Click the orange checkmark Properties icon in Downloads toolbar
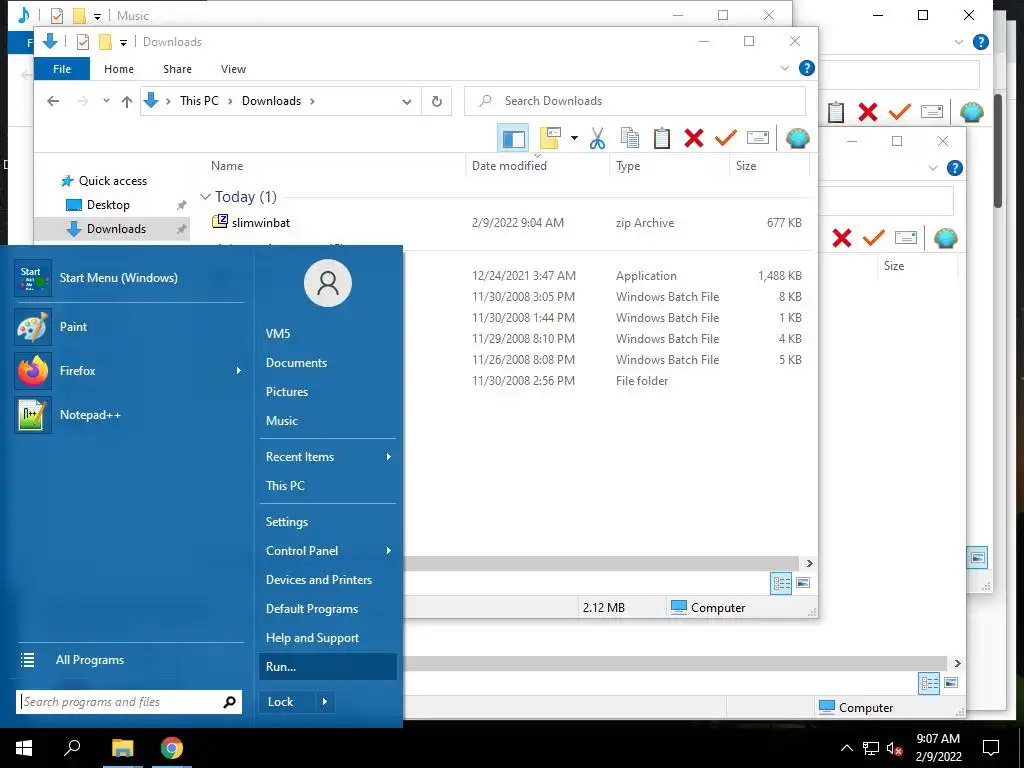This screenshot has width=1024, height=768. (726, 138)
